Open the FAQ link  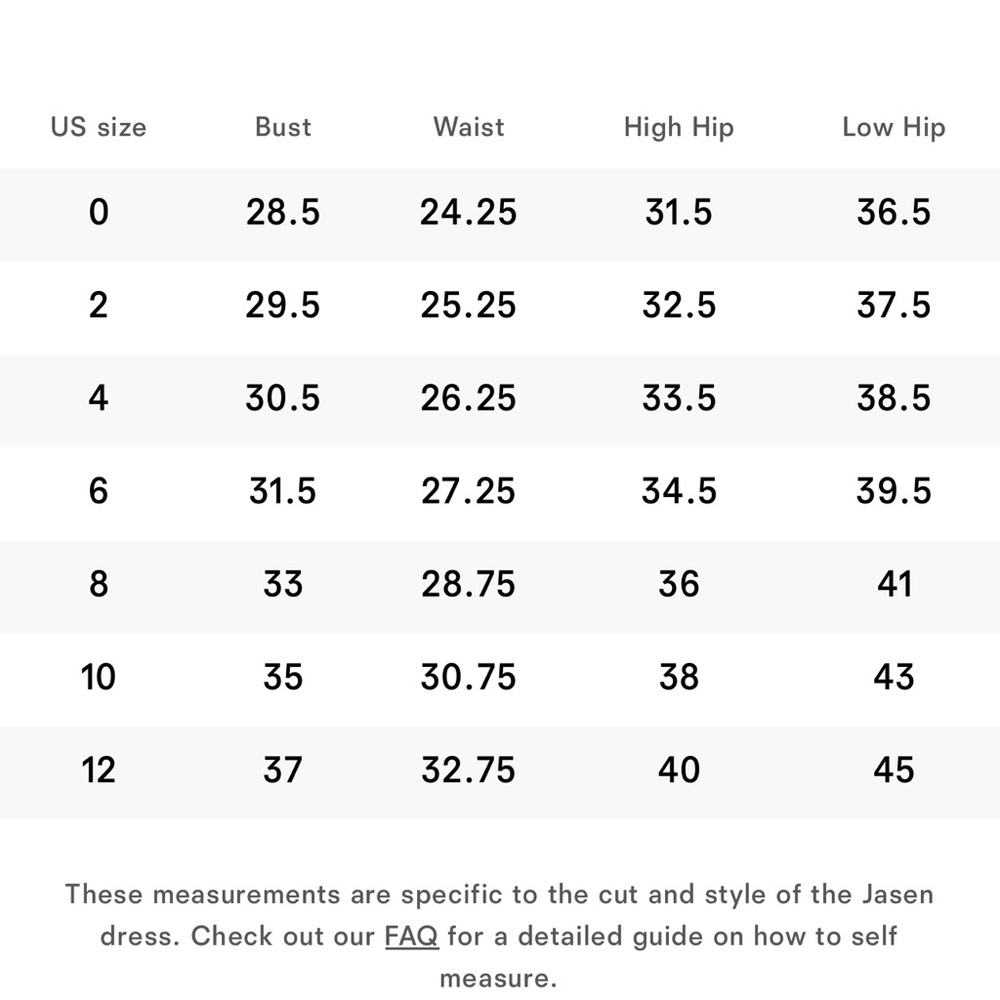[x=411, y=936]
